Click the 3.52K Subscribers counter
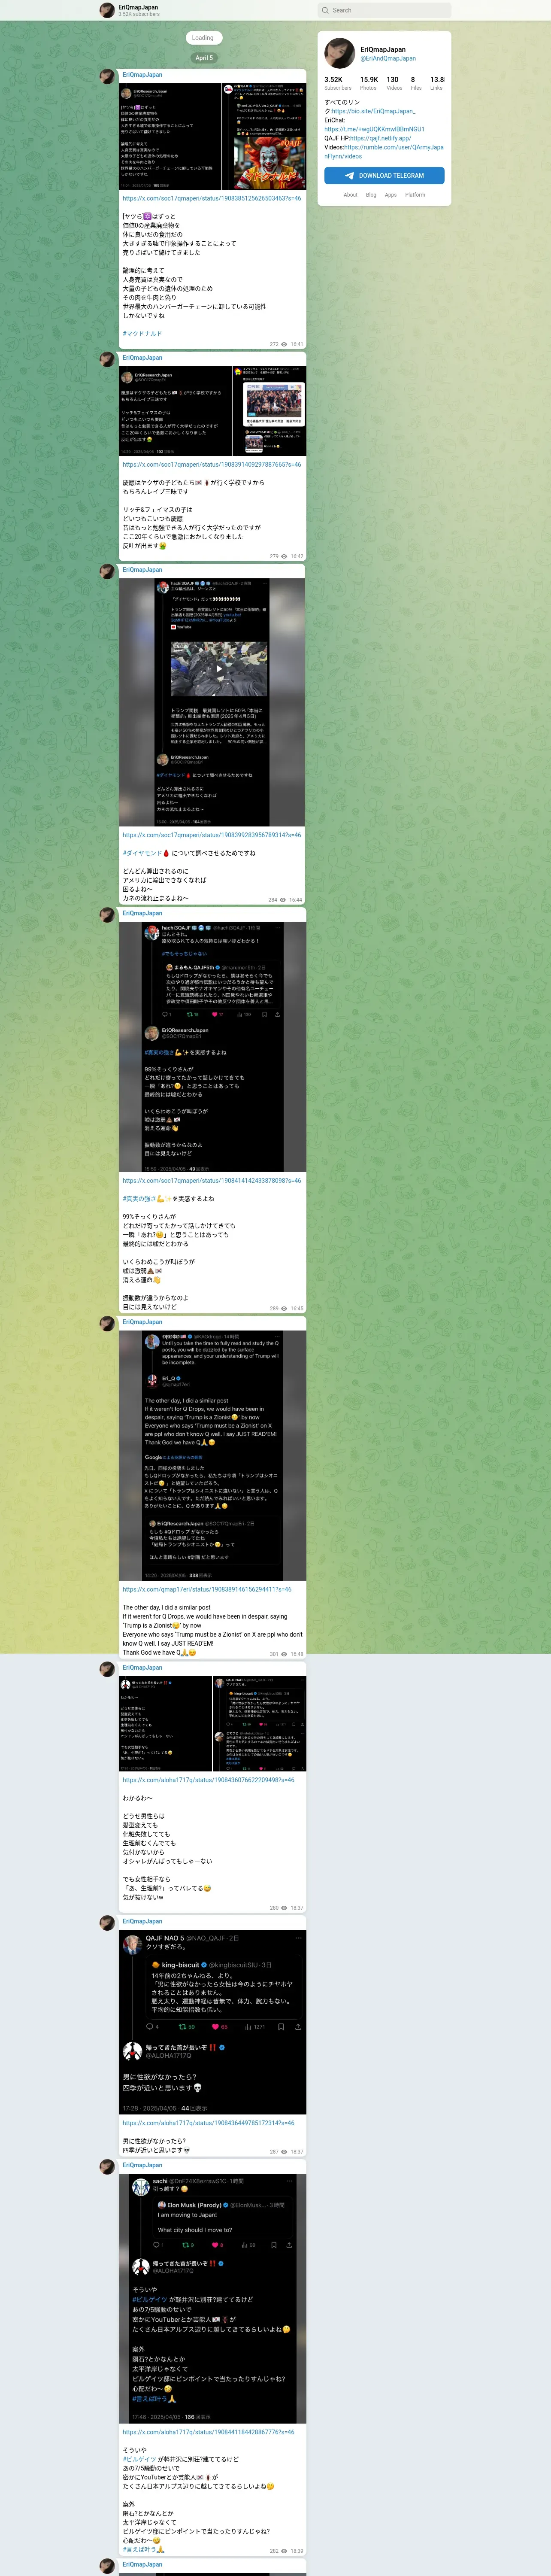 click(338, 83)
